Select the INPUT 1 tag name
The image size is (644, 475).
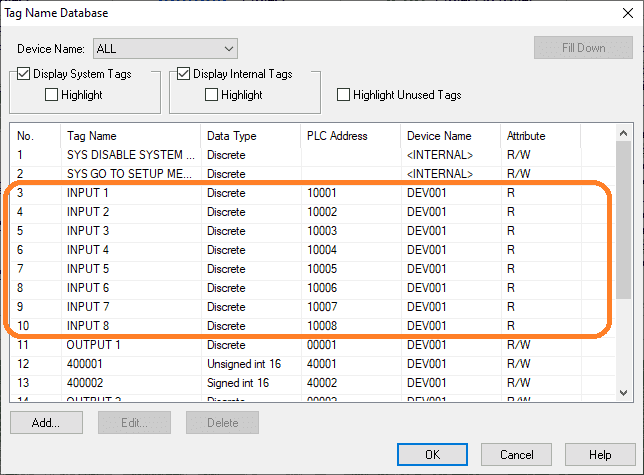pyautogui.click(x=87, y=193)
